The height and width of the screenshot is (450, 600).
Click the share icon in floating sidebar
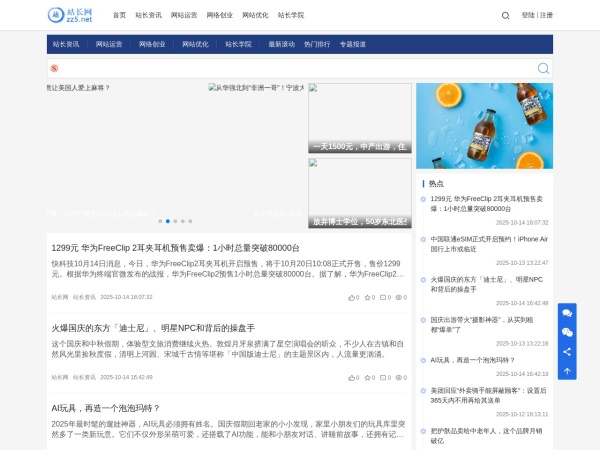567,351
